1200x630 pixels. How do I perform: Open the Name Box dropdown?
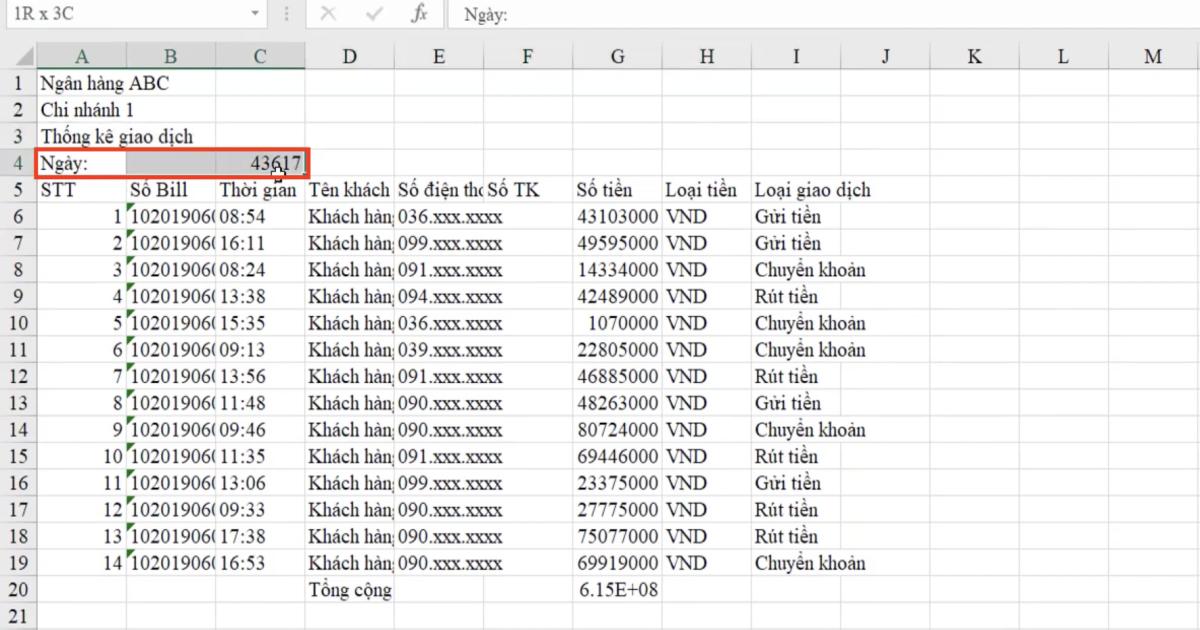pos(254,15)
